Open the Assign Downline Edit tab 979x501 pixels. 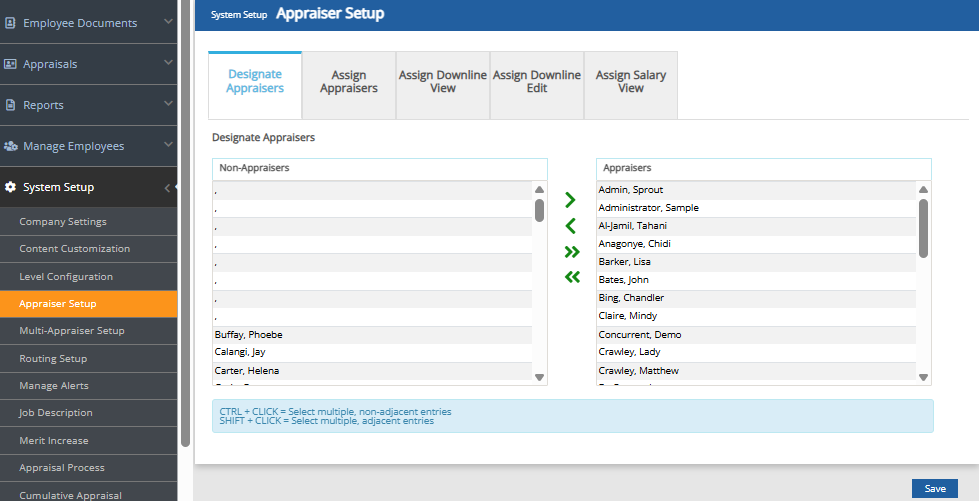click(x=536, y=82)
